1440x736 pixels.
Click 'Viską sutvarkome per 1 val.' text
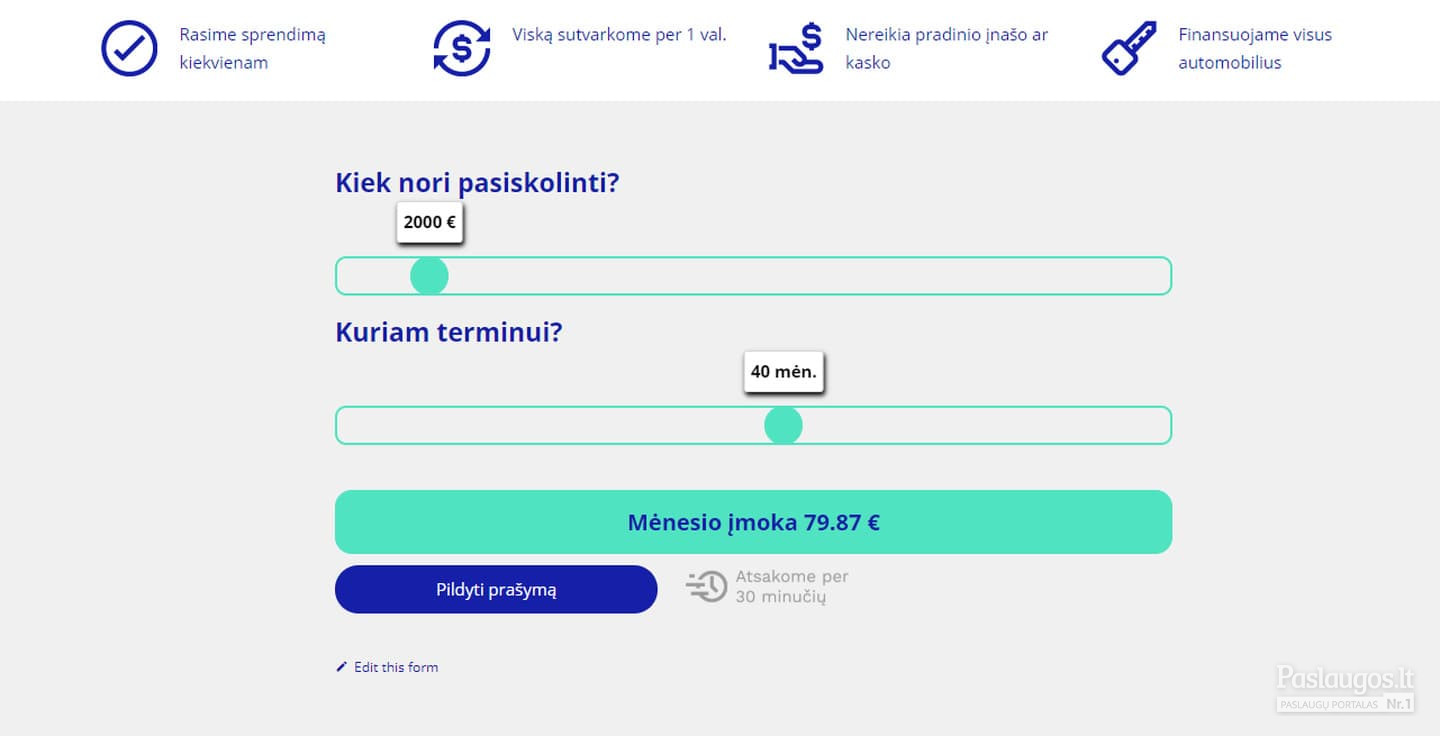pos(620,34)
